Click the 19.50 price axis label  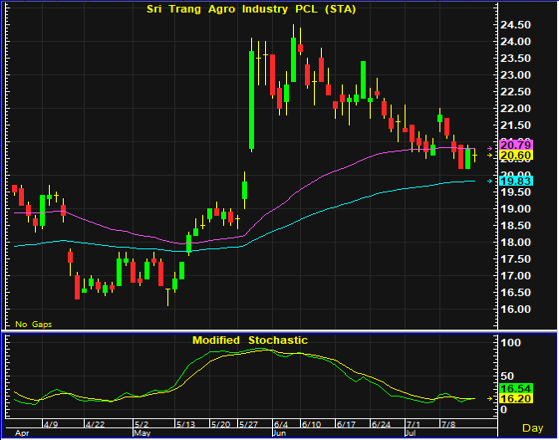point(516,192)
